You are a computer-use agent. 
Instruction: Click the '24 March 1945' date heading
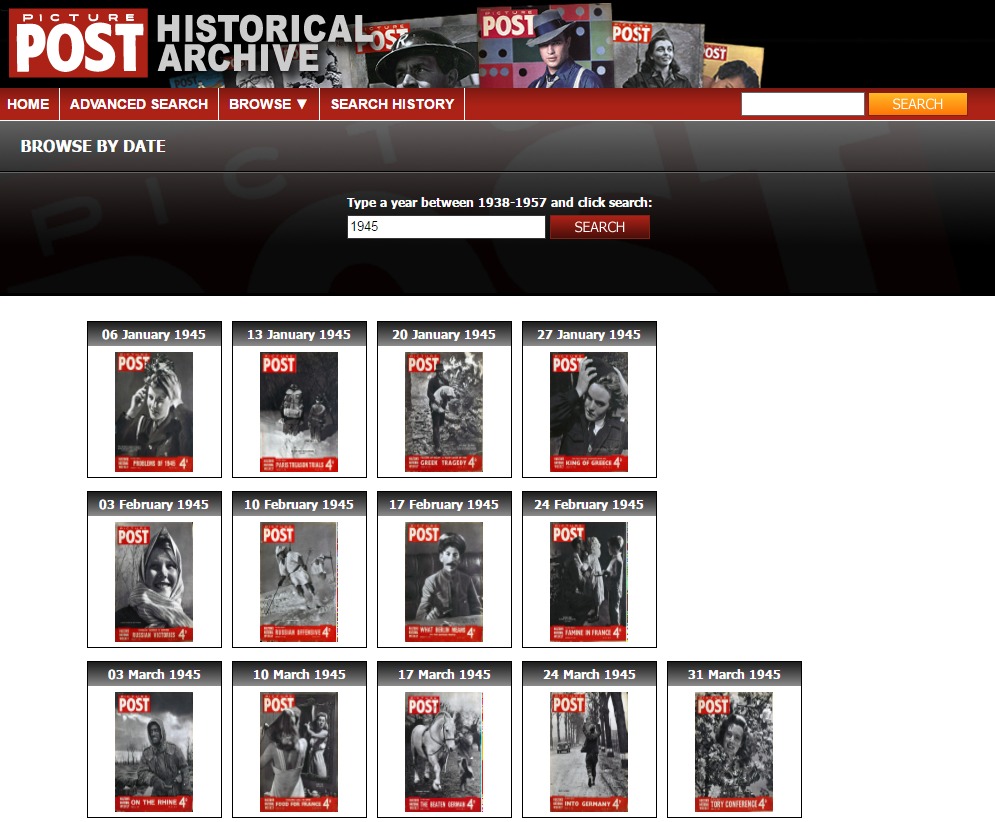[x=589, y=675]
